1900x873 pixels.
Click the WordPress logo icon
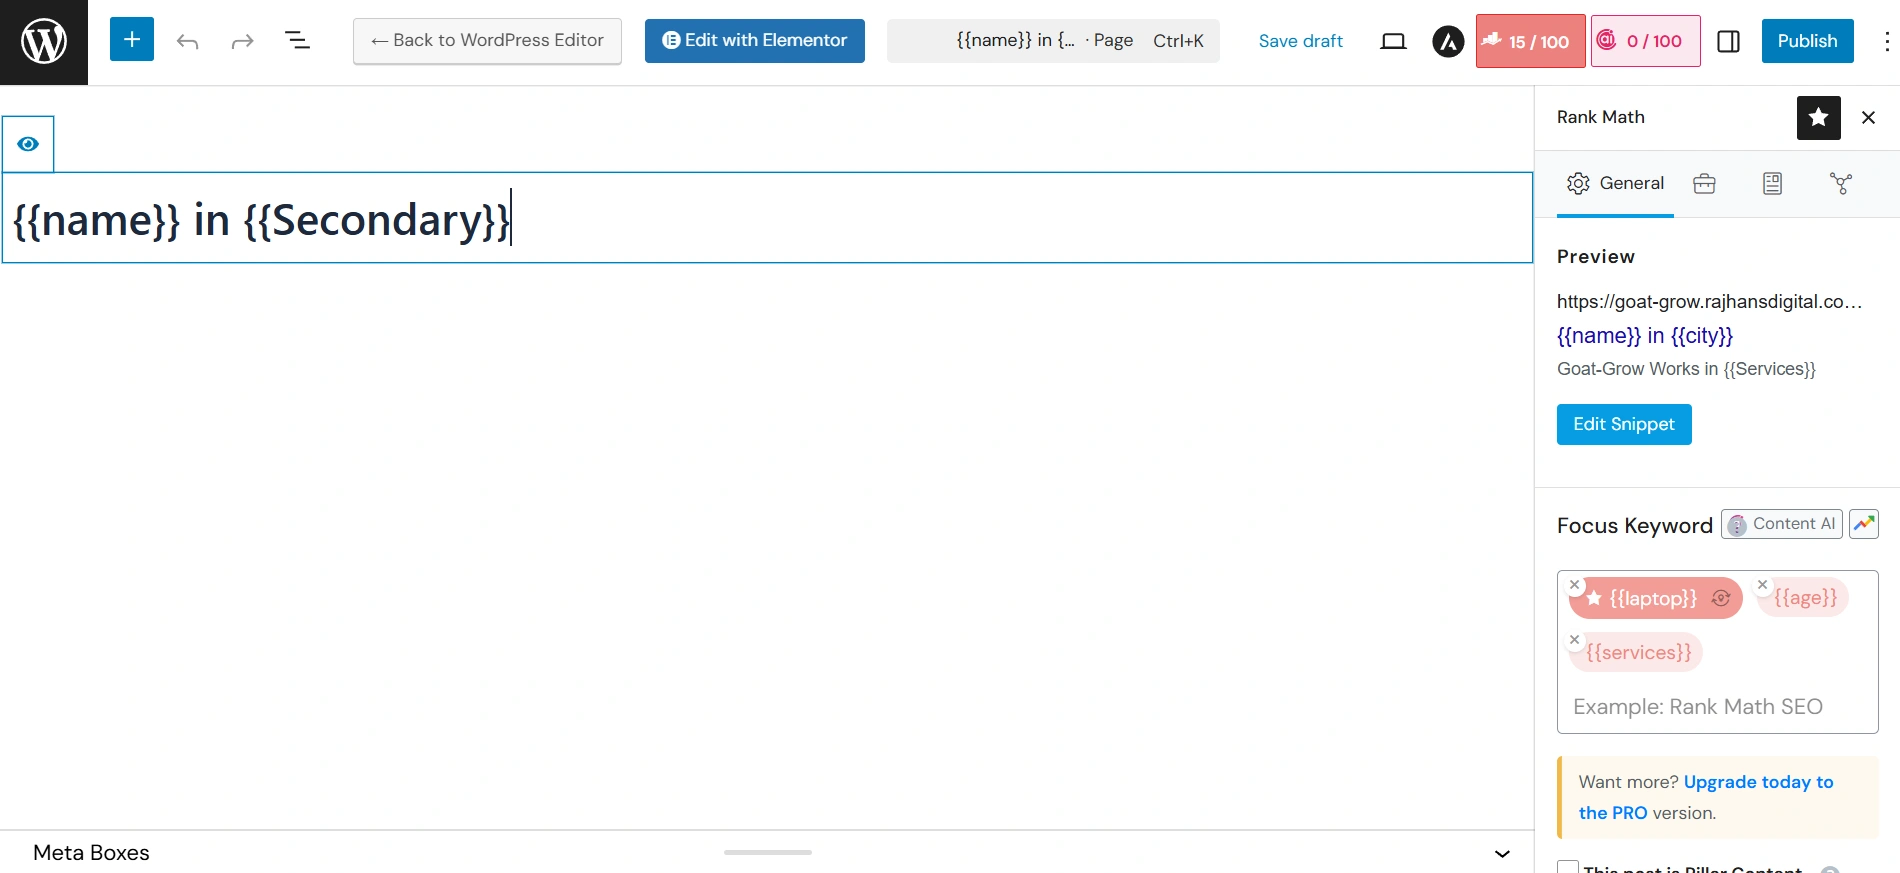click(44, 42)
